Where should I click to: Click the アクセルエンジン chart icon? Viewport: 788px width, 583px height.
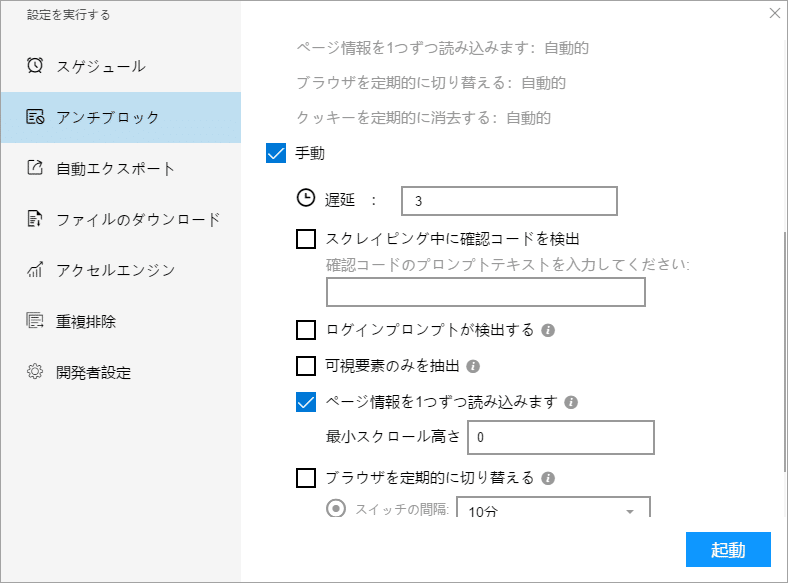(35, 270)
